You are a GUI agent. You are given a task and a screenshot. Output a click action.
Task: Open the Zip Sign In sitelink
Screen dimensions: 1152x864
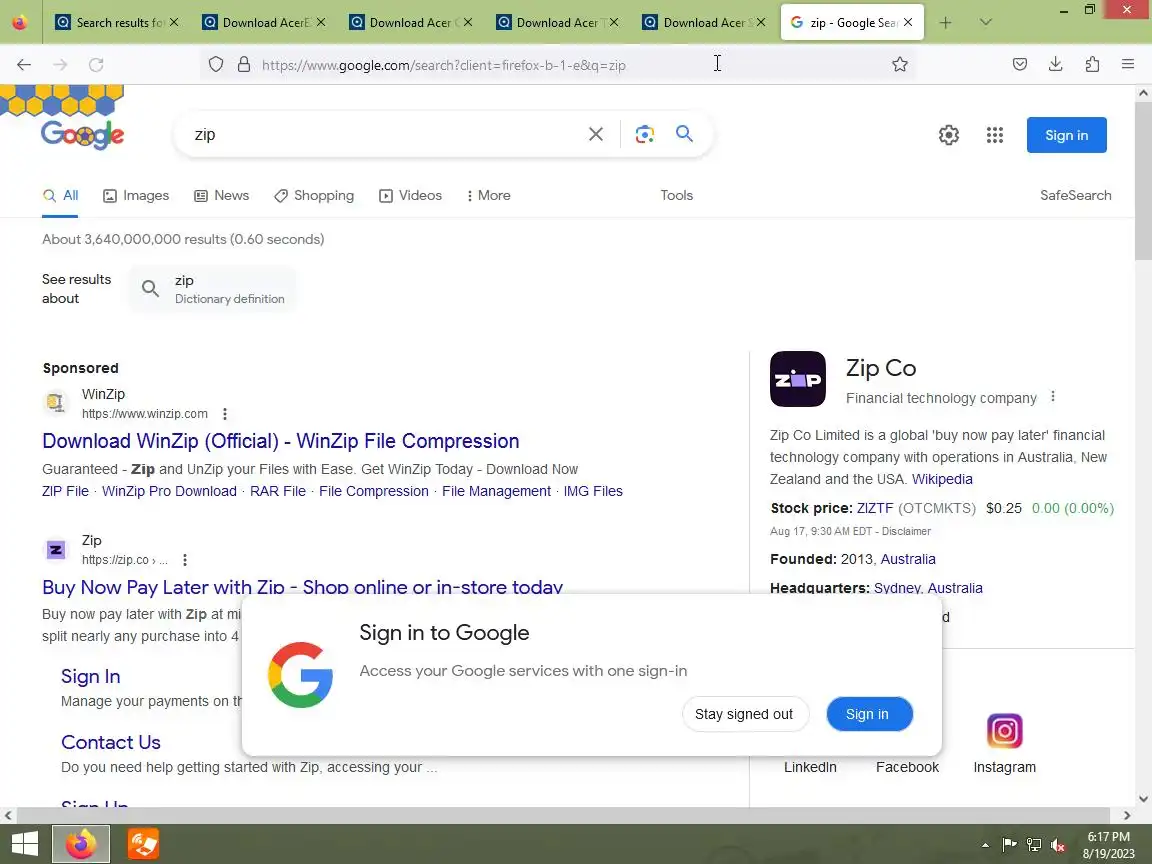tap(90, 676)
